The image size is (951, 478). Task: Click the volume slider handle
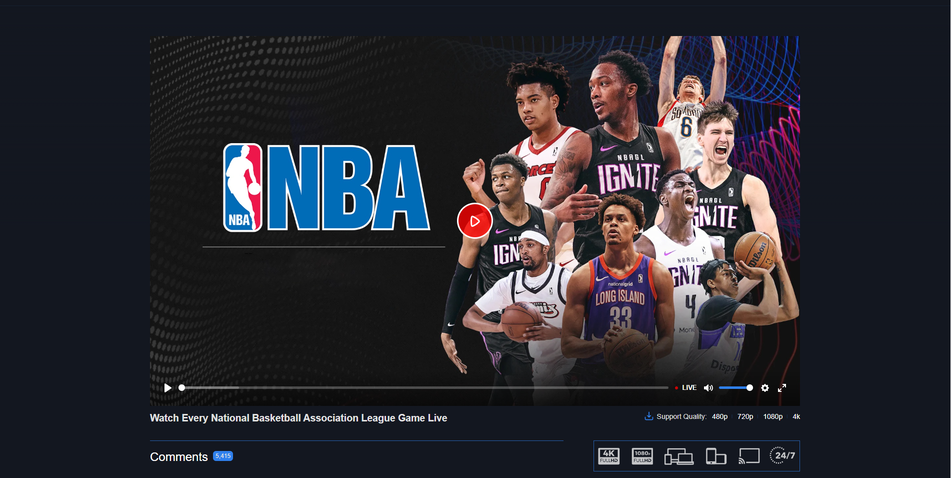click(750, 388)
